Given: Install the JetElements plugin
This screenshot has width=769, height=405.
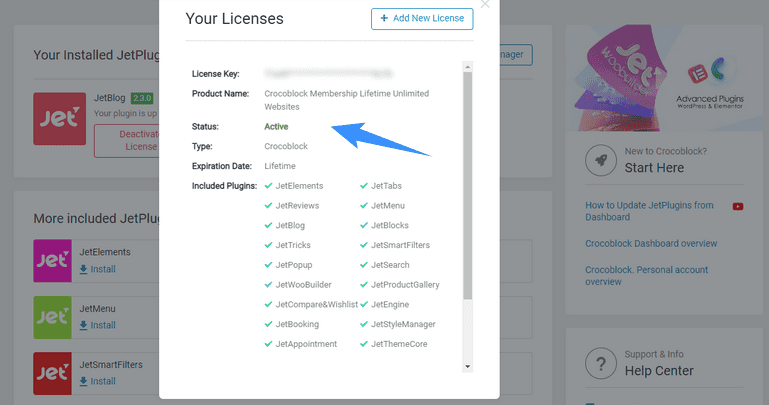Looking at the screenshot, I should [x=98, y=270].
